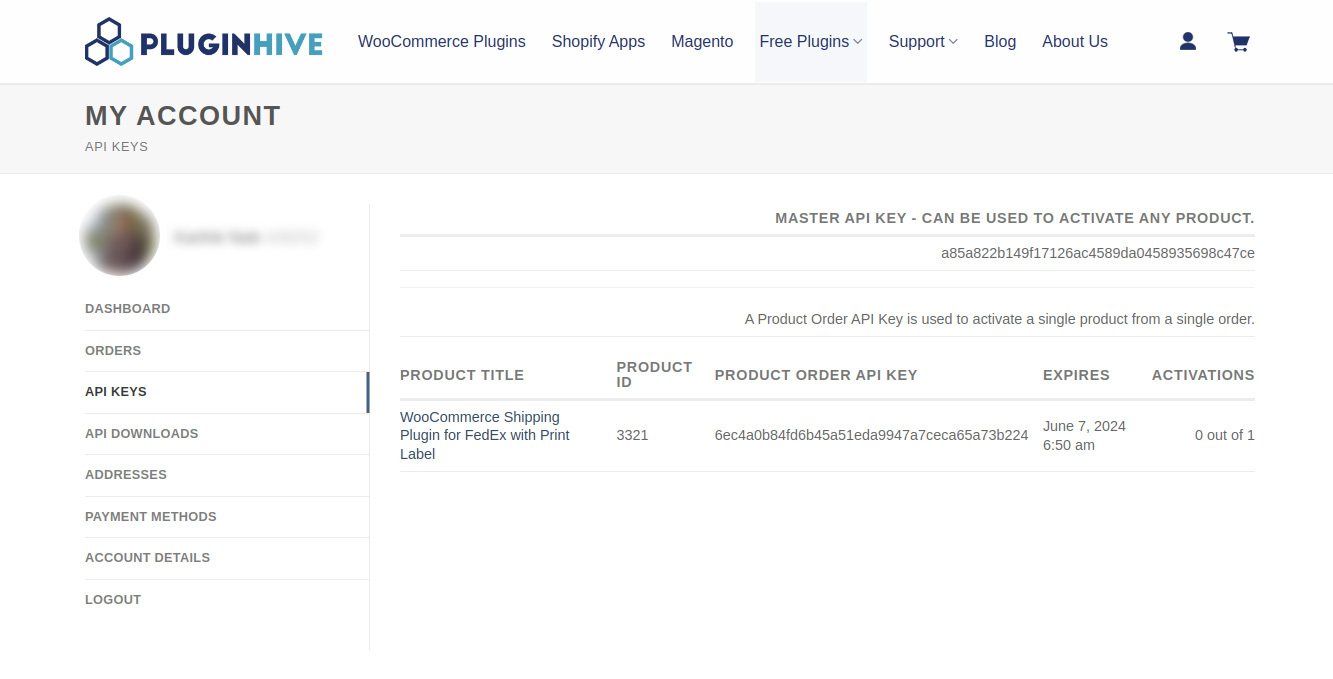Click the Product Order API Key header
Viewport: 1333px width, 679px height.
pyautogui.click(x=816, y=375)
